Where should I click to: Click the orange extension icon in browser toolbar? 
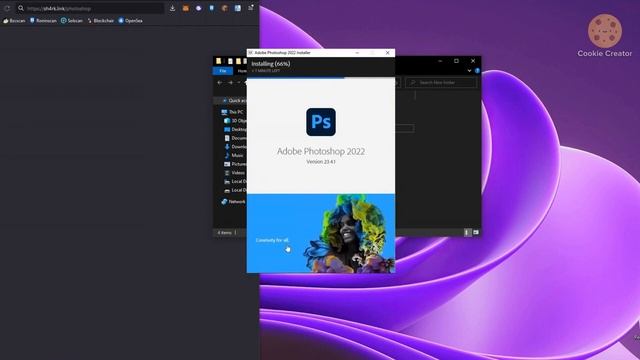click(186, 8)
